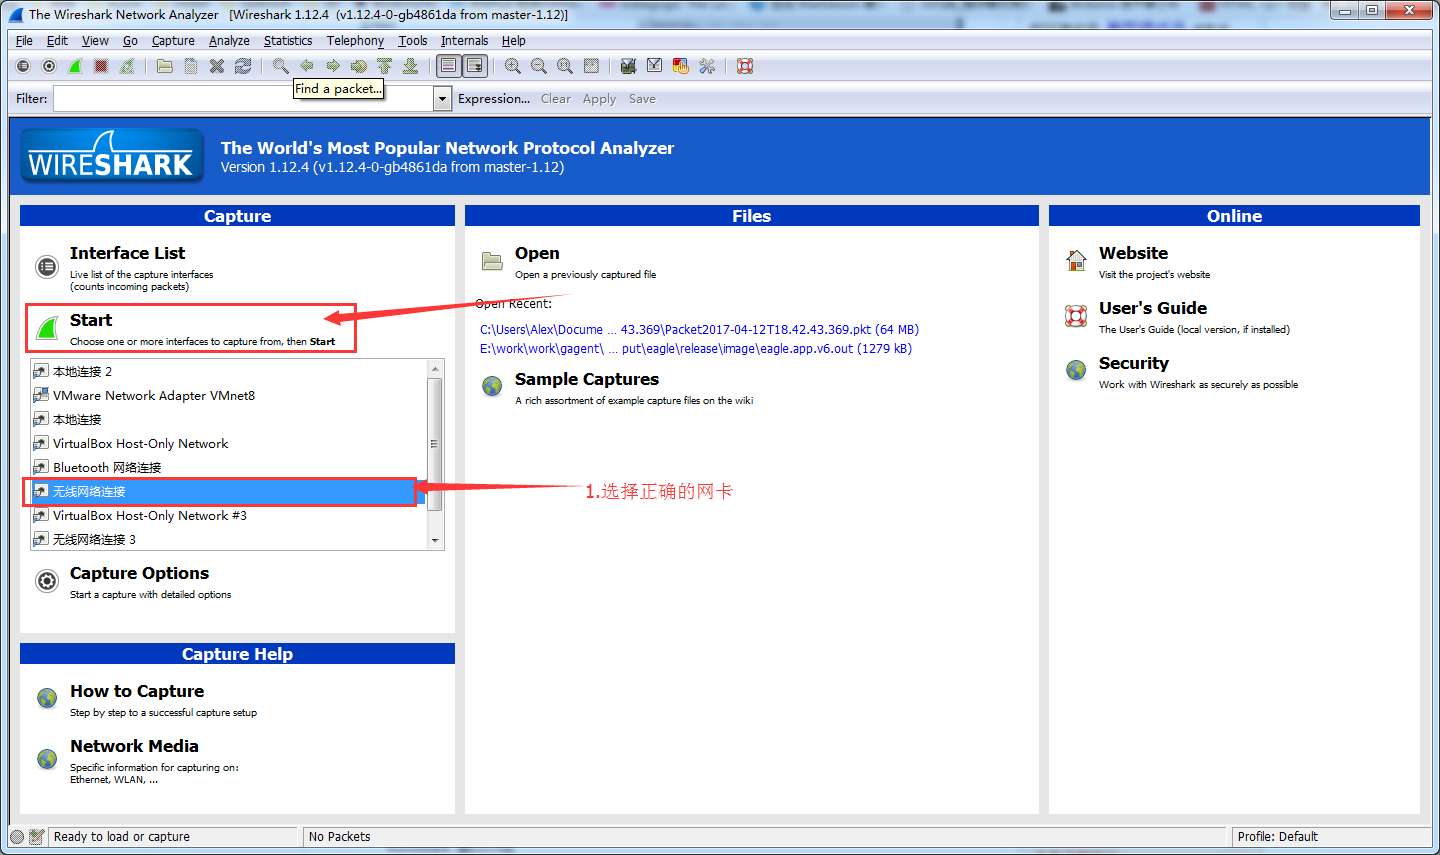This screenshot has width=1440, height=855.
Task: Open Capture Options link
Action: [x=139, y=573]
